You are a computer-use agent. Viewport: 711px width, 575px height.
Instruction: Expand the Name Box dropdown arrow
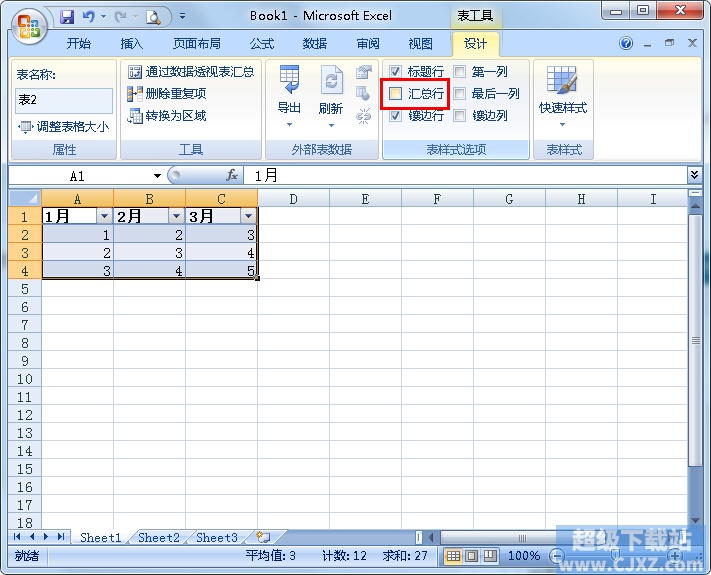(x=157, y=176)
